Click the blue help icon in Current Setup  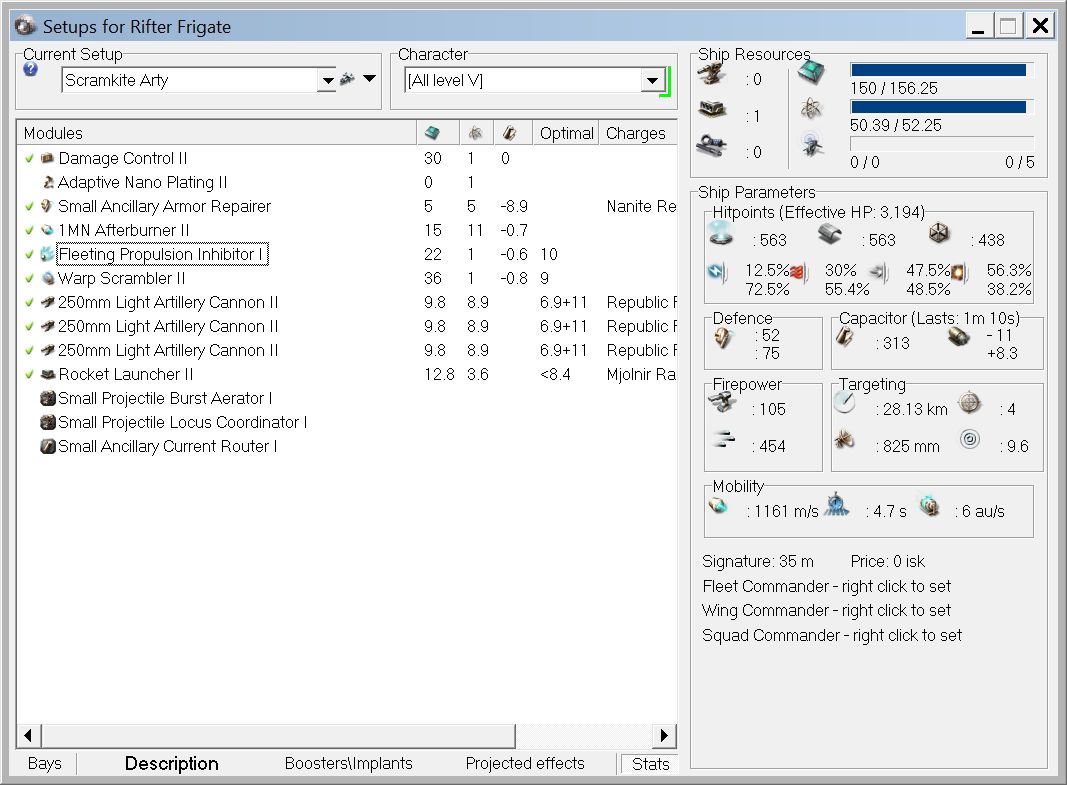[30, 70]
